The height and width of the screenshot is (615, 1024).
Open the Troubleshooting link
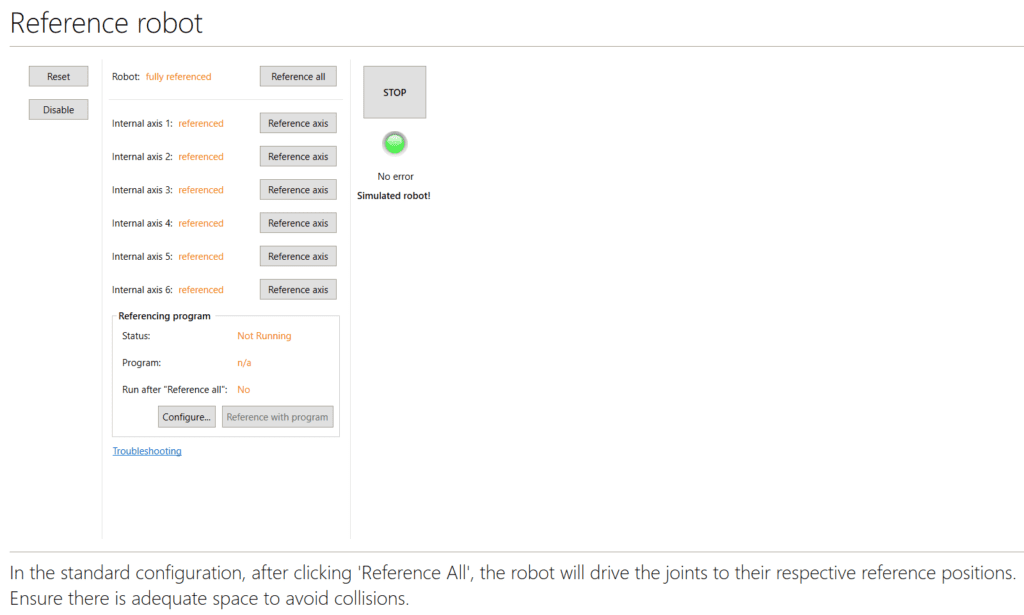147,451
